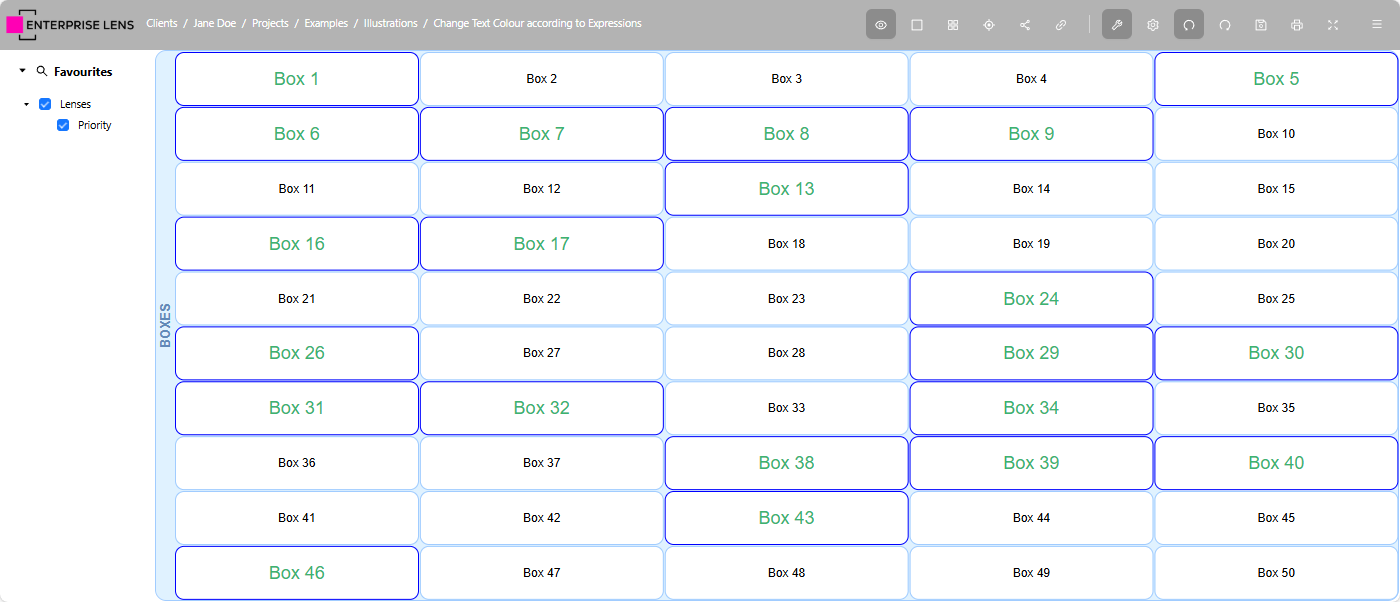Click the crosshair target icon
Viewport: 1400px width, 602px height.
(x=989, y=25)
